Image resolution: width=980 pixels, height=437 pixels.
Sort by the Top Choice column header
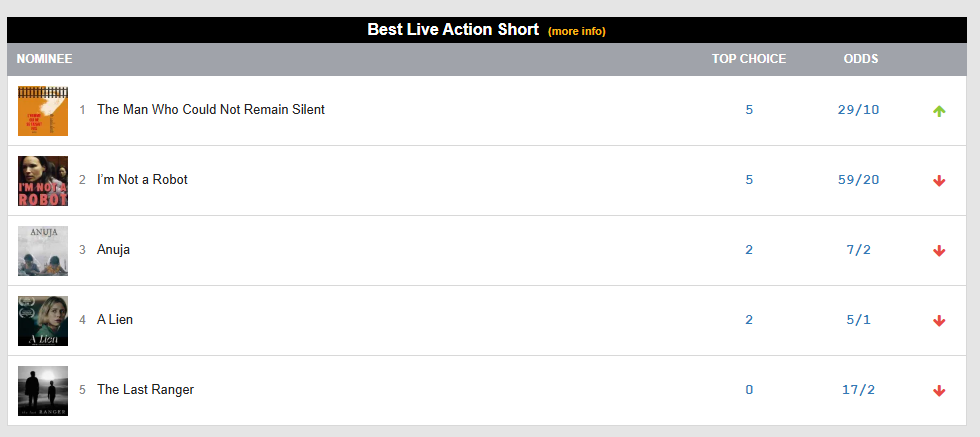[x=749, y=59]
